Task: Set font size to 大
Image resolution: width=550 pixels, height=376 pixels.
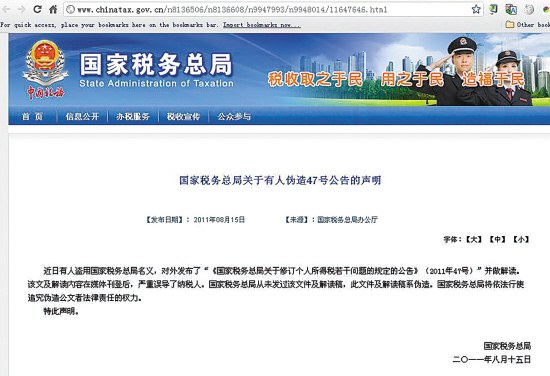Action: [474, 240]
